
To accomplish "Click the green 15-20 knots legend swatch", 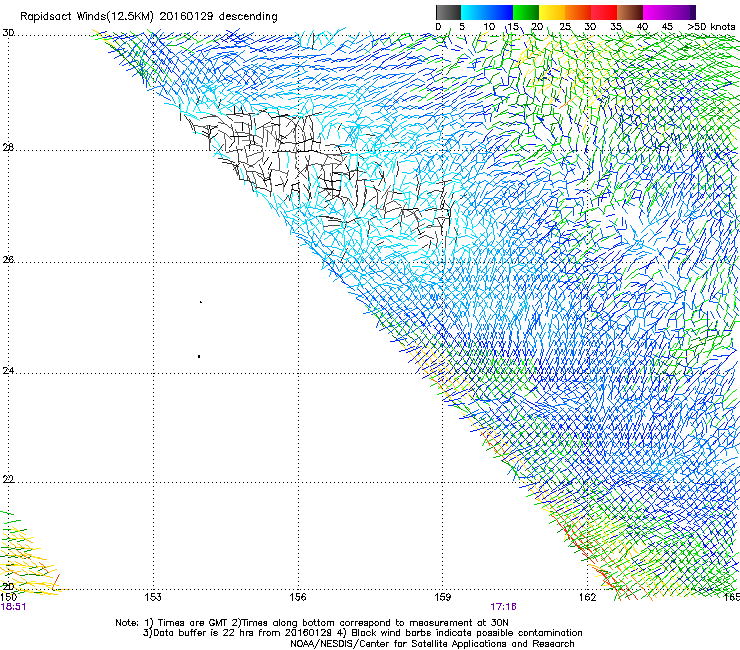I will pyautogui.click(x=526, y=12).
